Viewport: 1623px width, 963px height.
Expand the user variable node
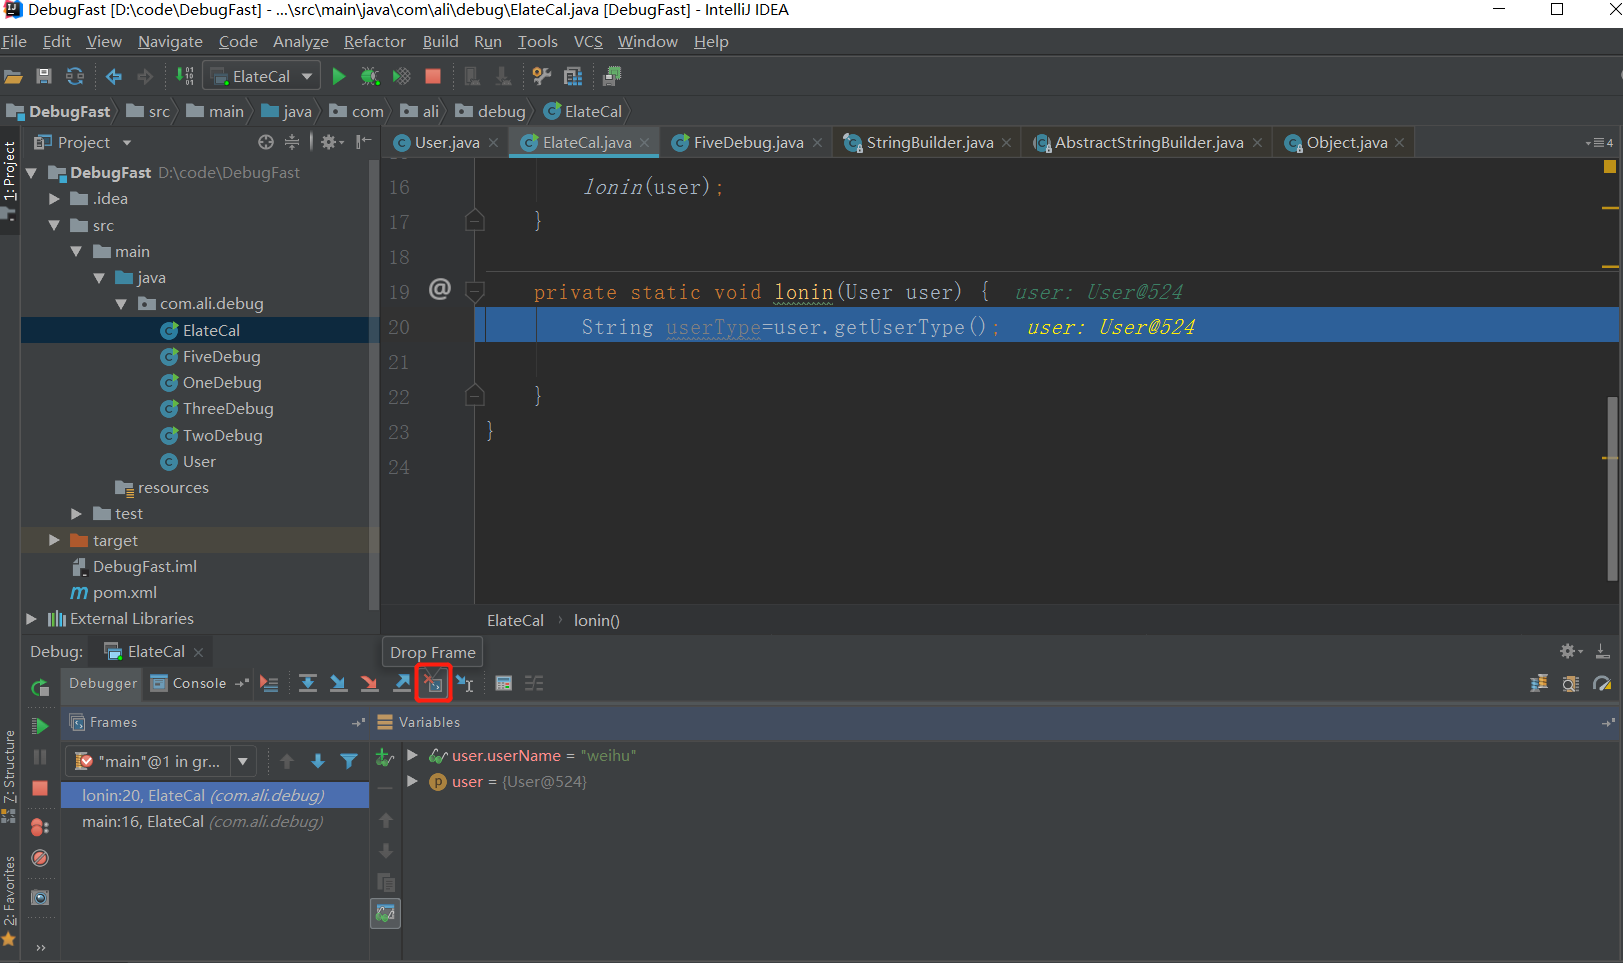click(x=412, y=782)
